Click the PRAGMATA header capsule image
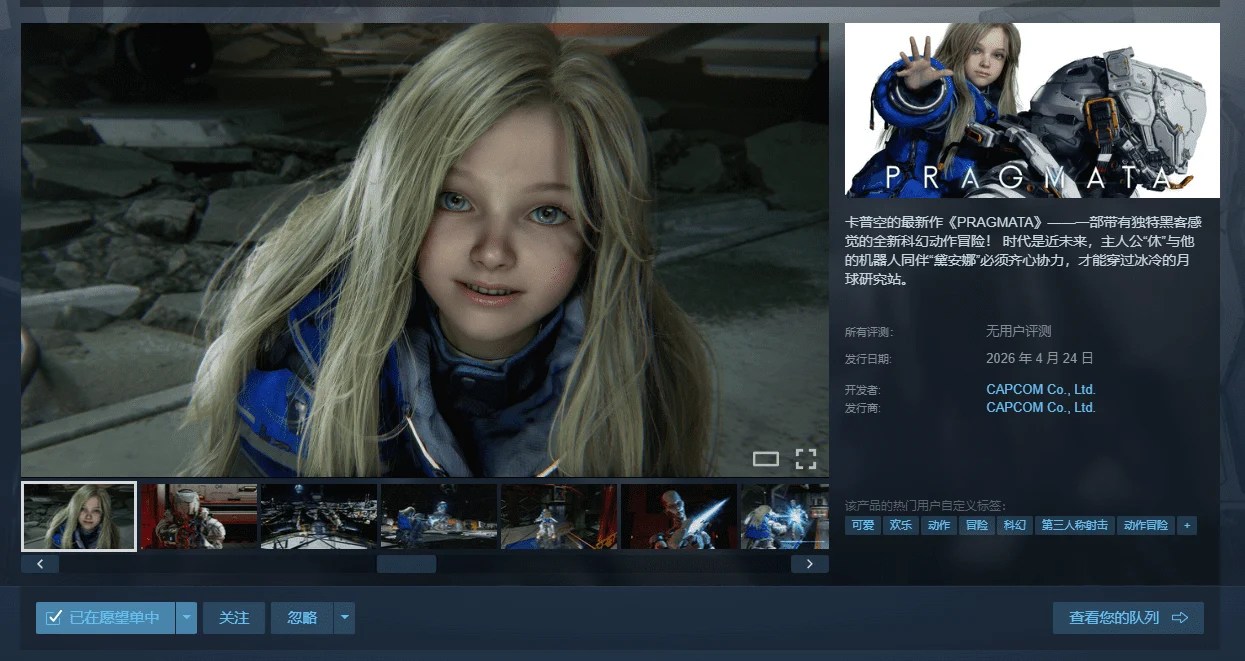Image resolution: width=1245 pixels, height=661 pixels. [x=1032, y=110]
